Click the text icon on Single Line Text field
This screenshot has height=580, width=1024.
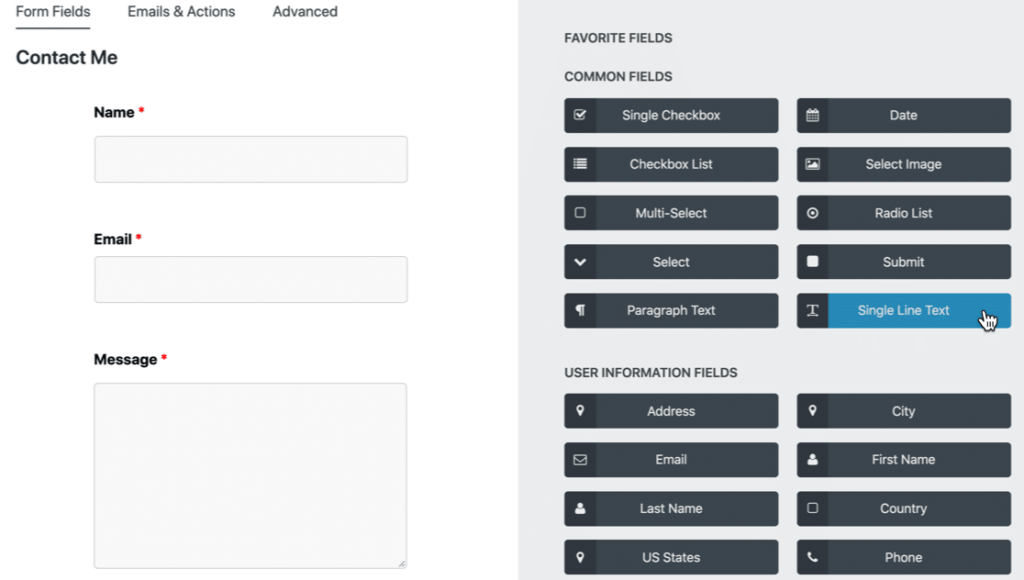click(812, 310)
